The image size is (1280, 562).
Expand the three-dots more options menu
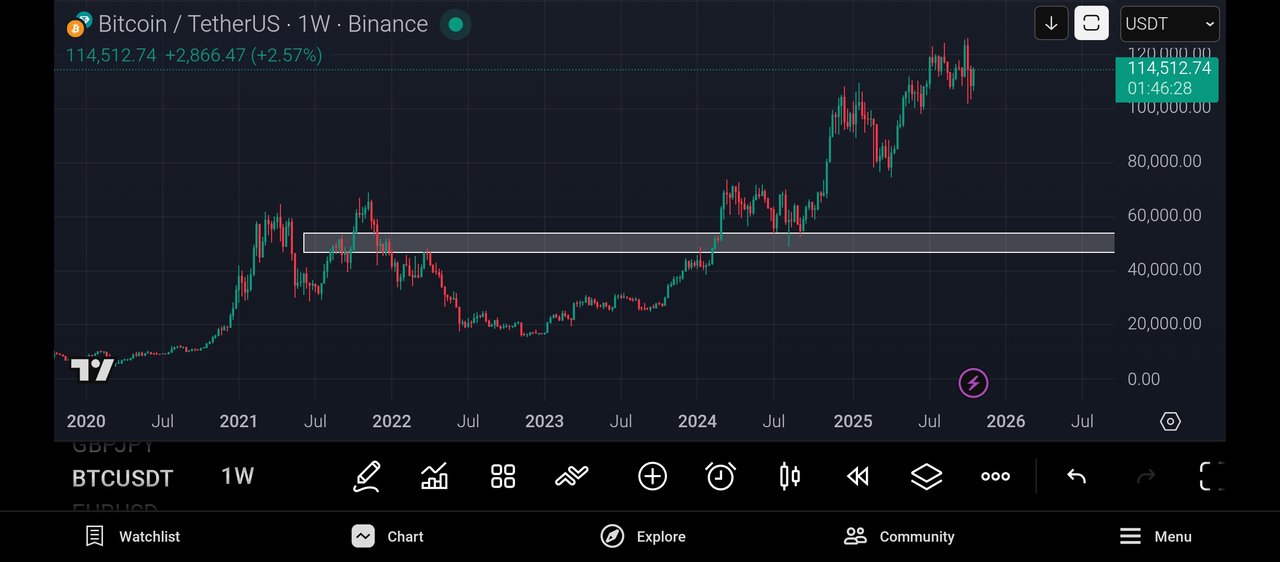(x=995, y=477)
